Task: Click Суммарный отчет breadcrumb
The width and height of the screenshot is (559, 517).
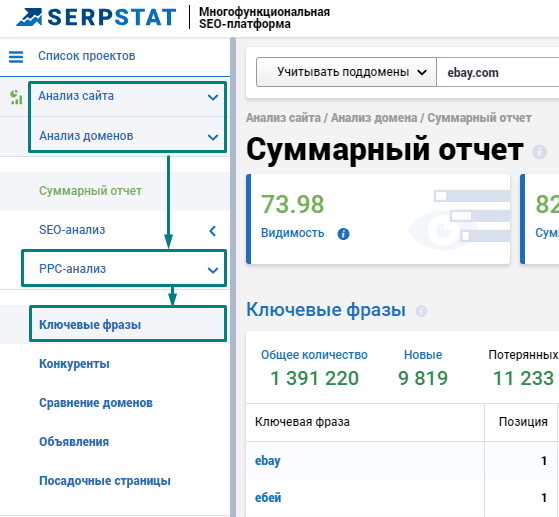Action: (479, 118)
